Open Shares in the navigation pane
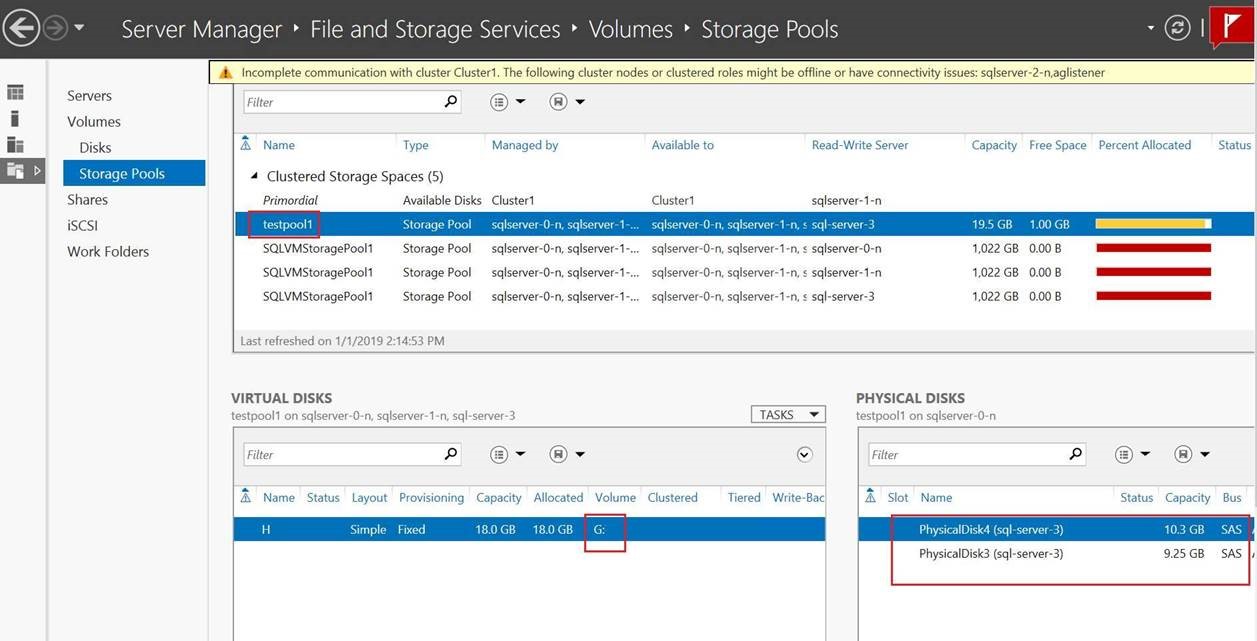This screenshot has height=641, width=1257. click(87, 199)
